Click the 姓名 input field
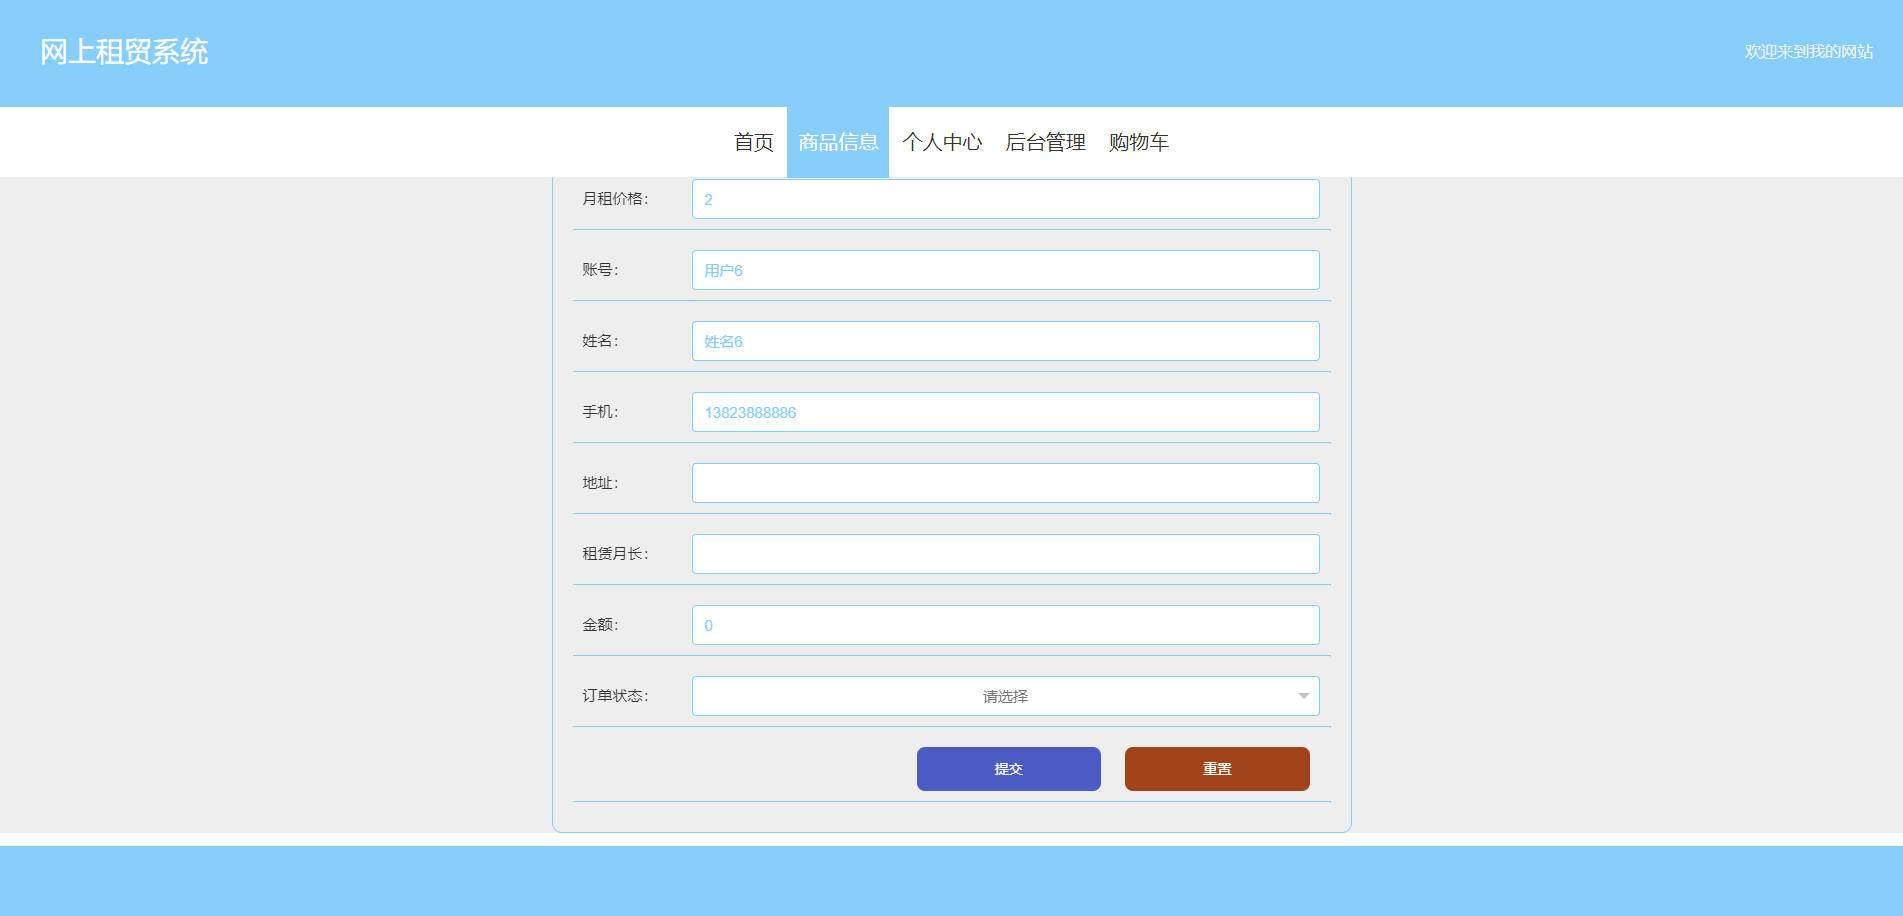The height and width of the screenshot is (916, 1903). [x=1005, y=341]
